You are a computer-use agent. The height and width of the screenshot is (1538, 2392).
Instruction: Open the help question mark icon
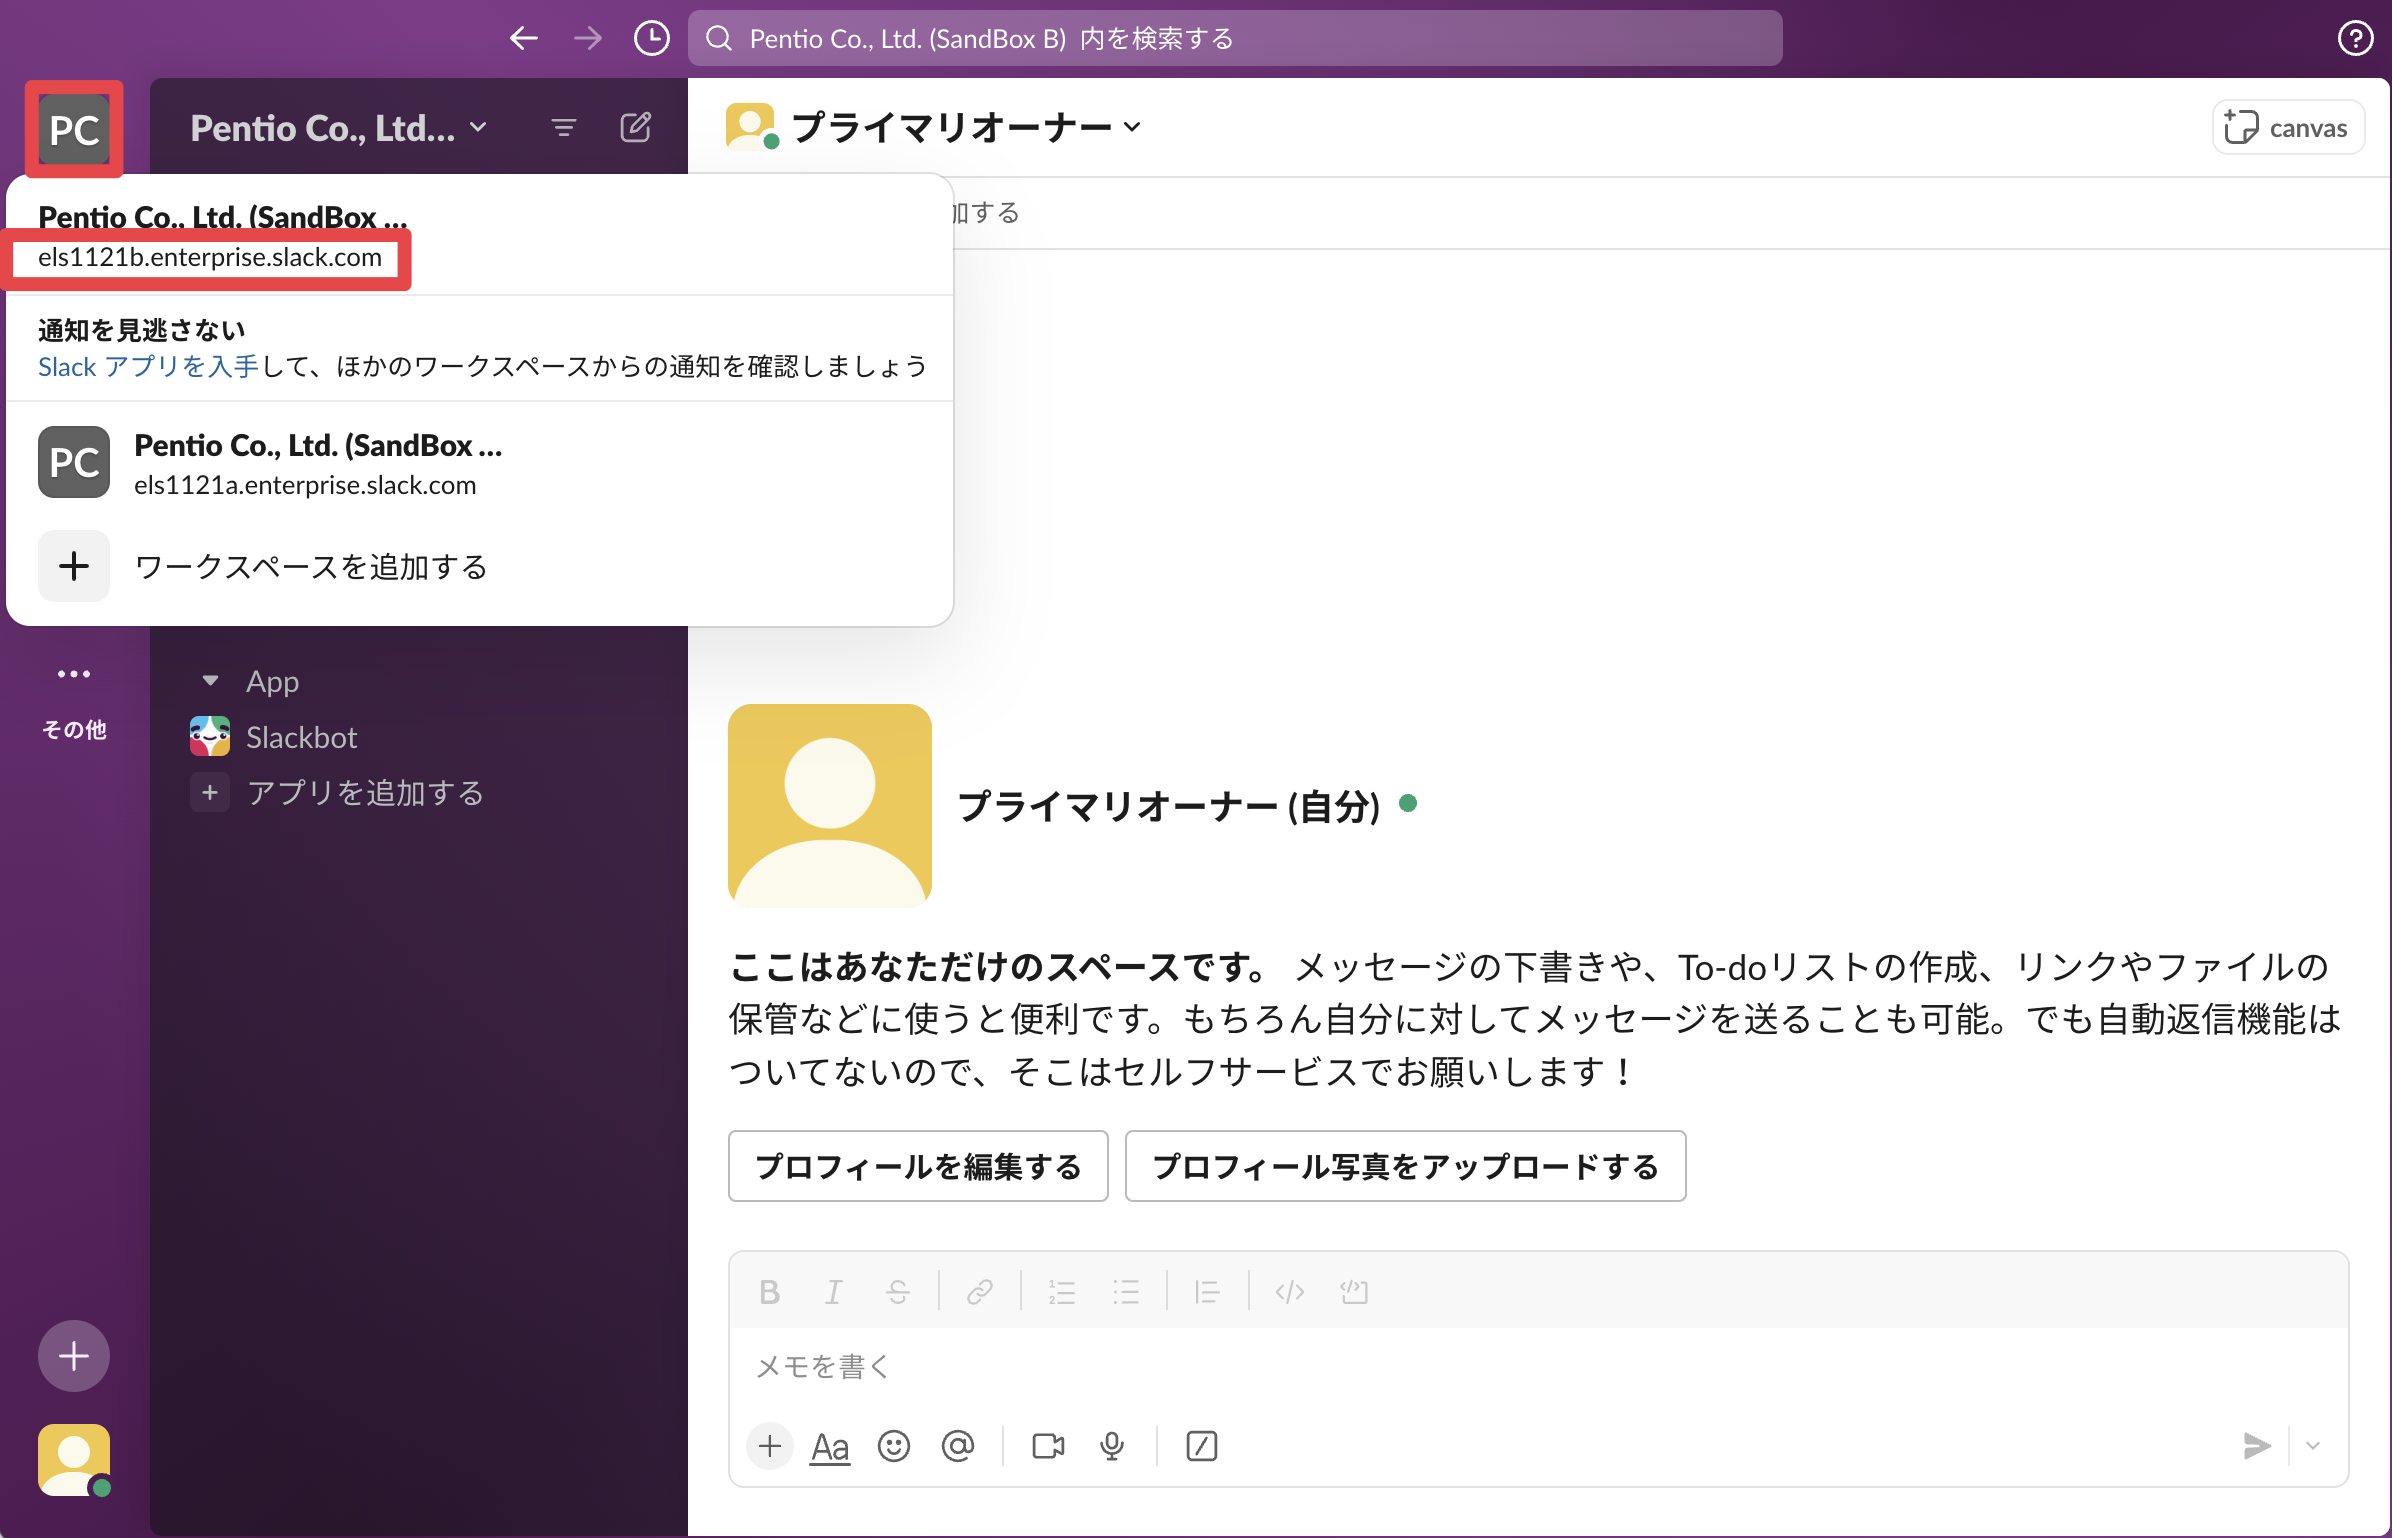[2355, 38]
